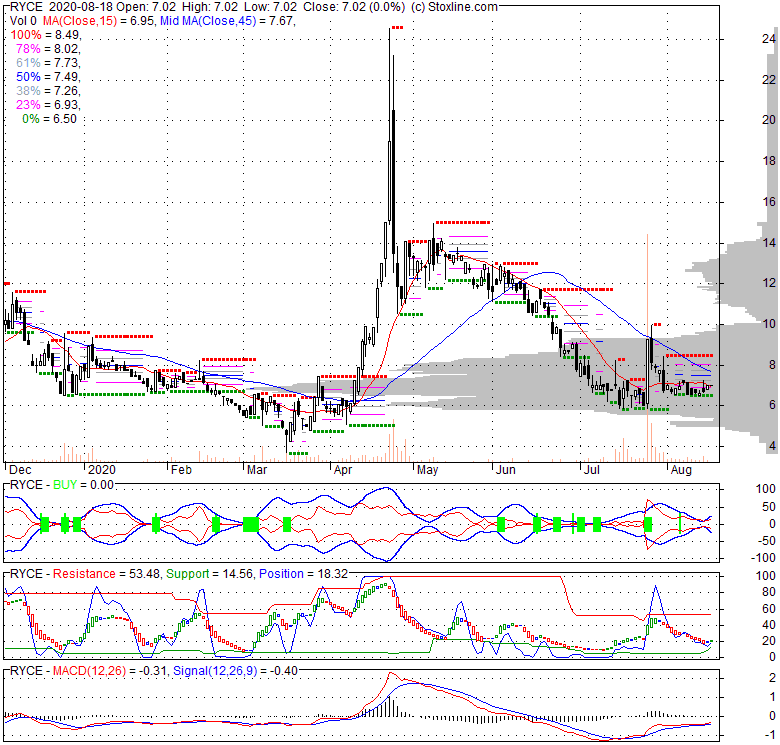The height and width of the screenshot is (745, 780).
Task: Click the 'Jul' month axis label
Action: pyautogui.click(x=592, y=469)
